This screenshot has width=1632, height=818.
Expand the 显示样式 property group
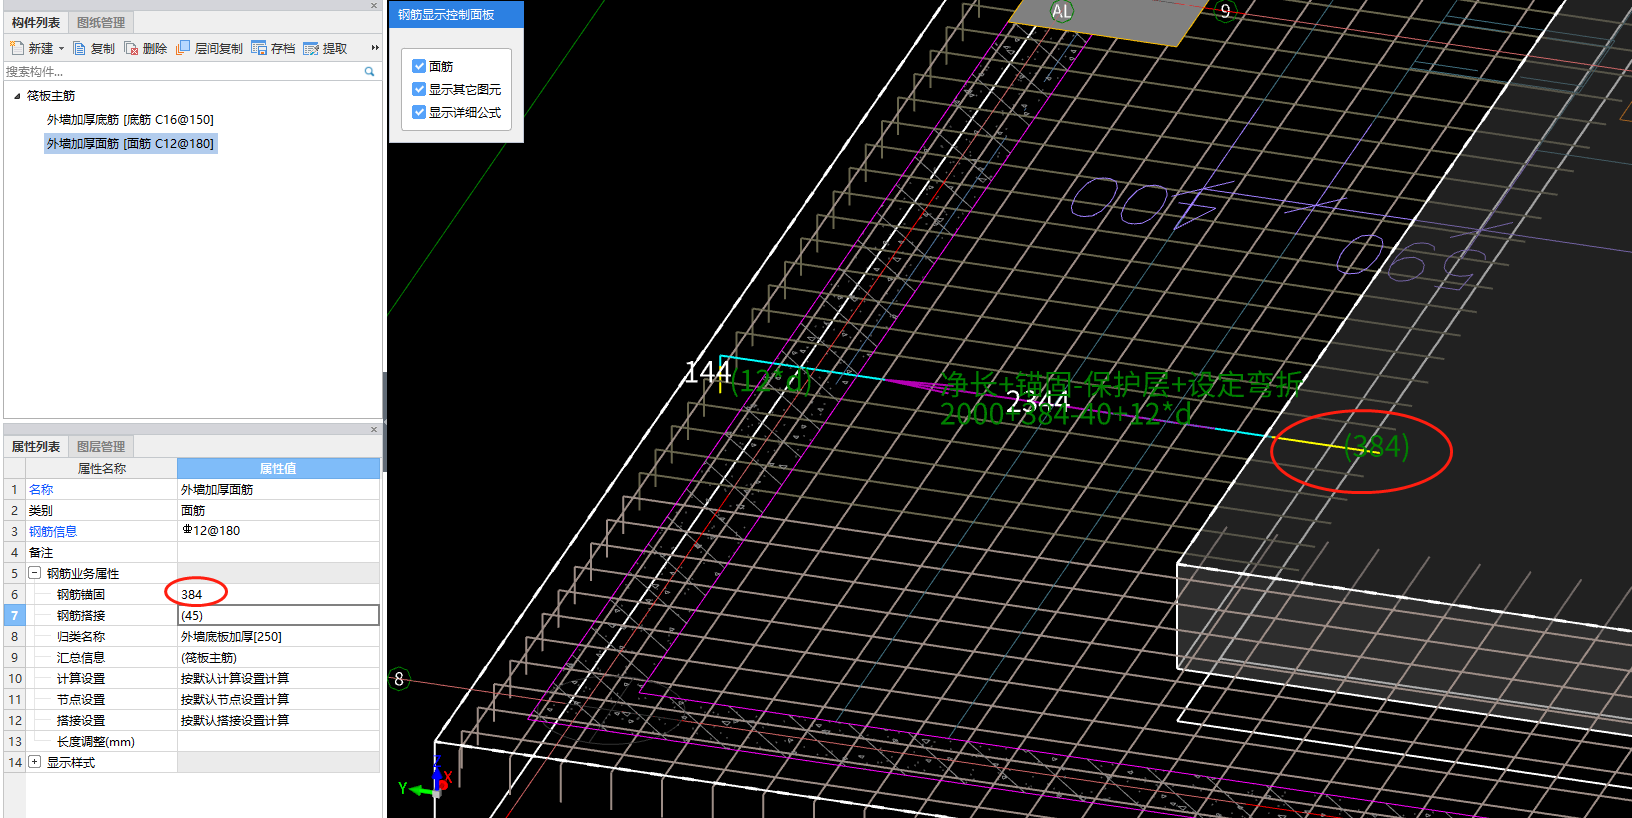tap(35, 762)
